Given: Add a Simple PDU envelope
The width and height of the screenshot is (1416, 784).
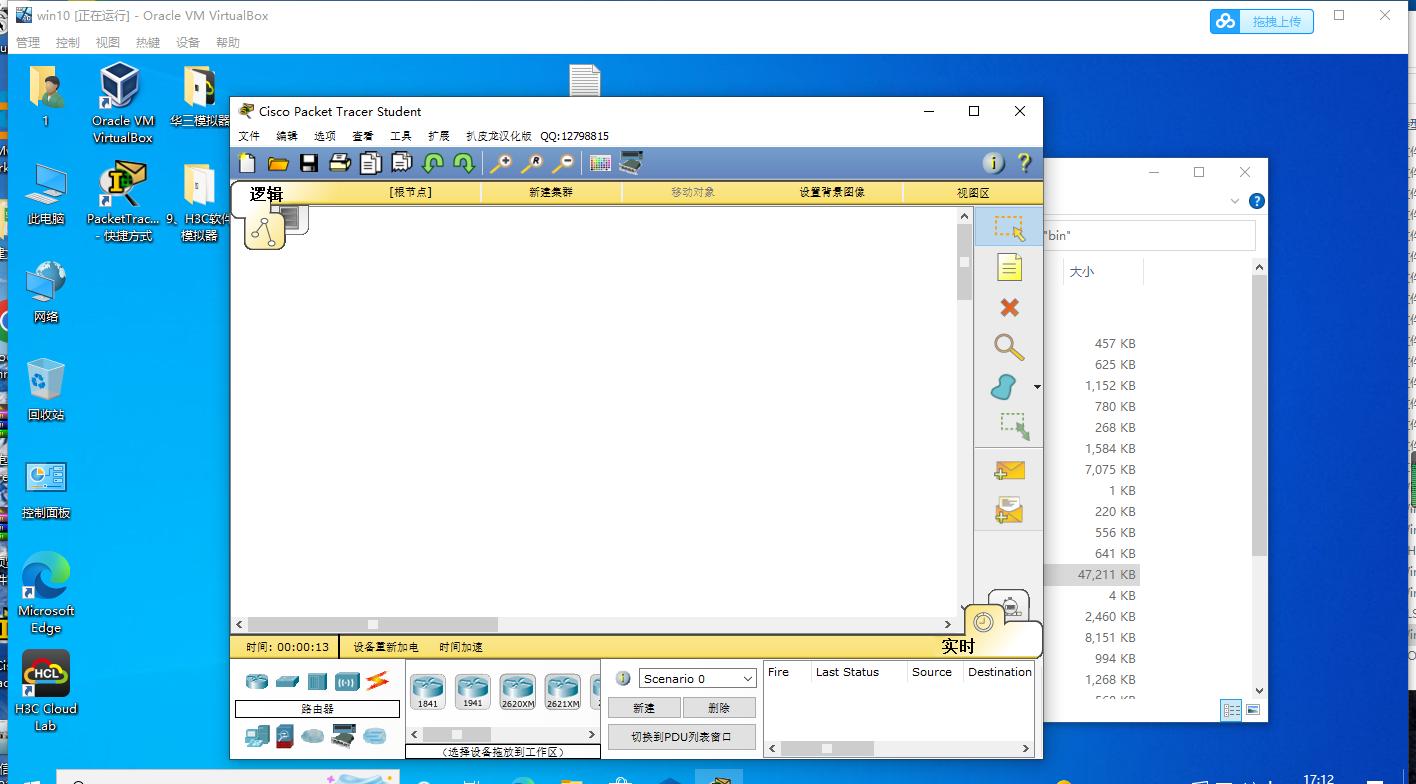Looking at the screenshot, I should pos(1009,470).
